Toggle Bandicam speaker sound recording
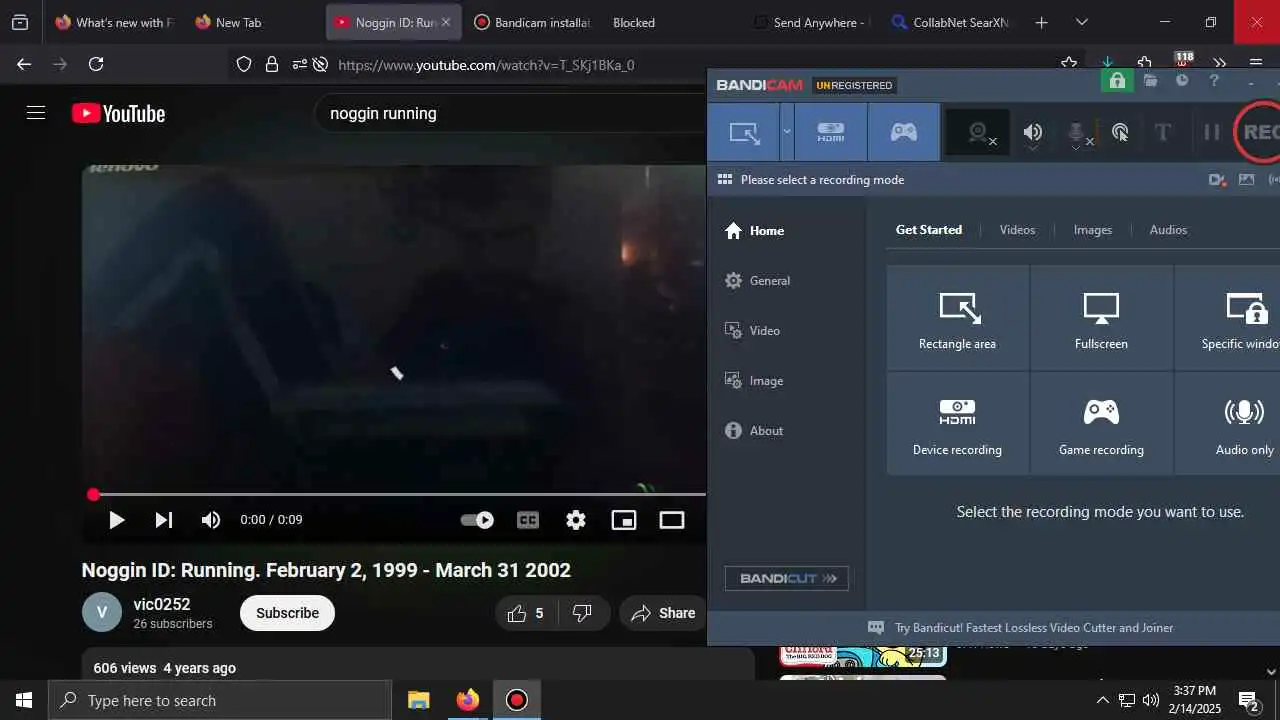This screenshot has width=1280, height=720. (x=1033, y=132)
